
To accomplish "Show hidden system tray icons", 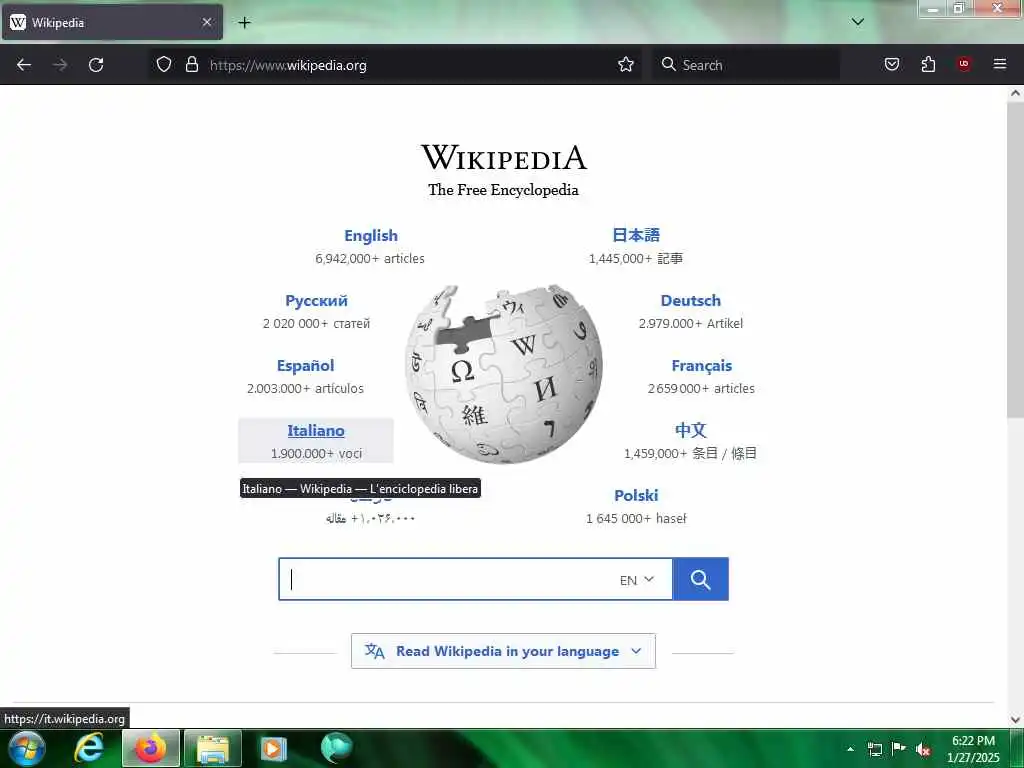I will pos(850,749).
